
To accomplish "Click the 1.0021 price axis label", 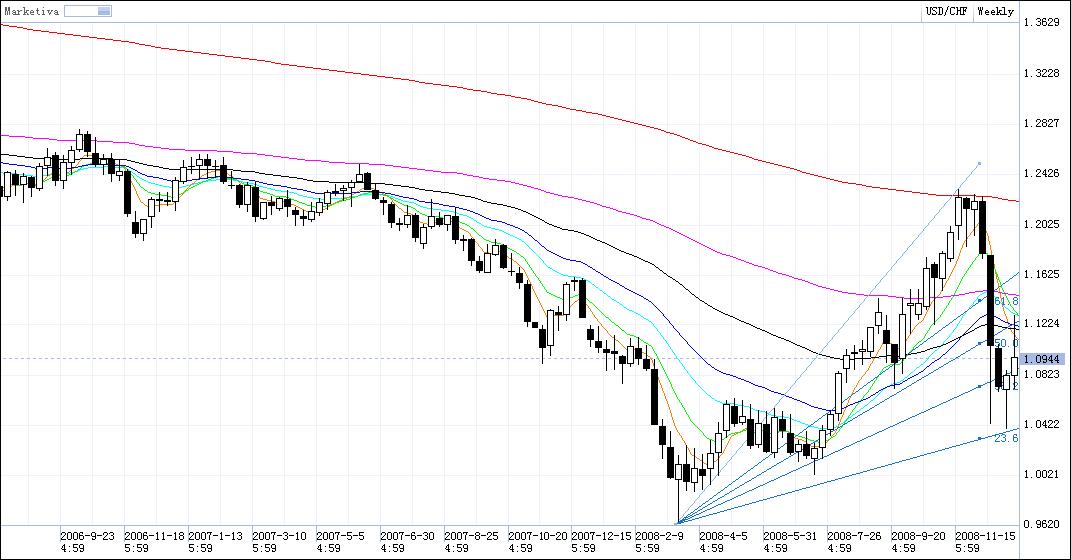I will click(1042, 475).
